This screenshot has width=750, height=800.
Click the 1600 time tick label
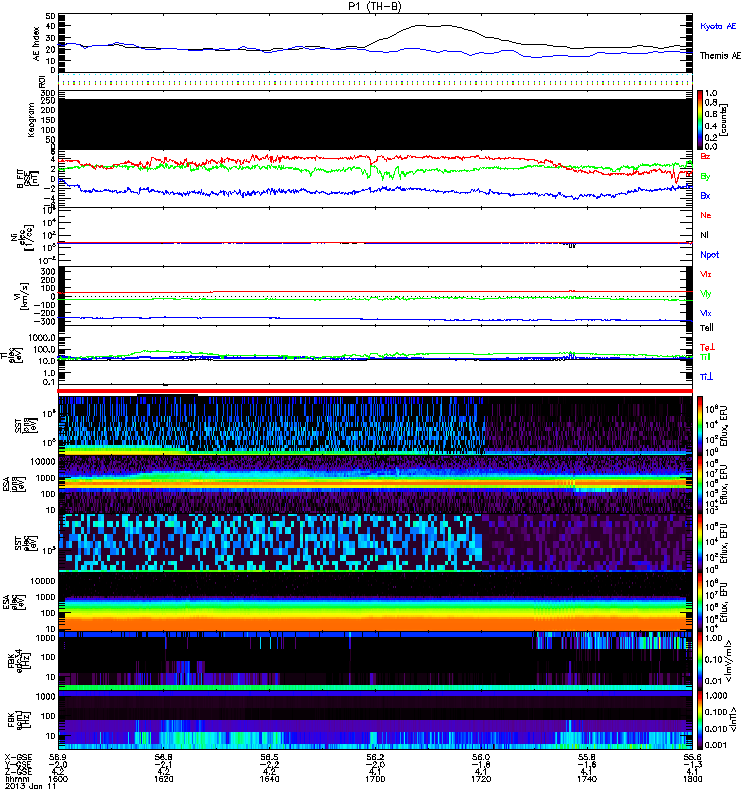coord(58,779)
